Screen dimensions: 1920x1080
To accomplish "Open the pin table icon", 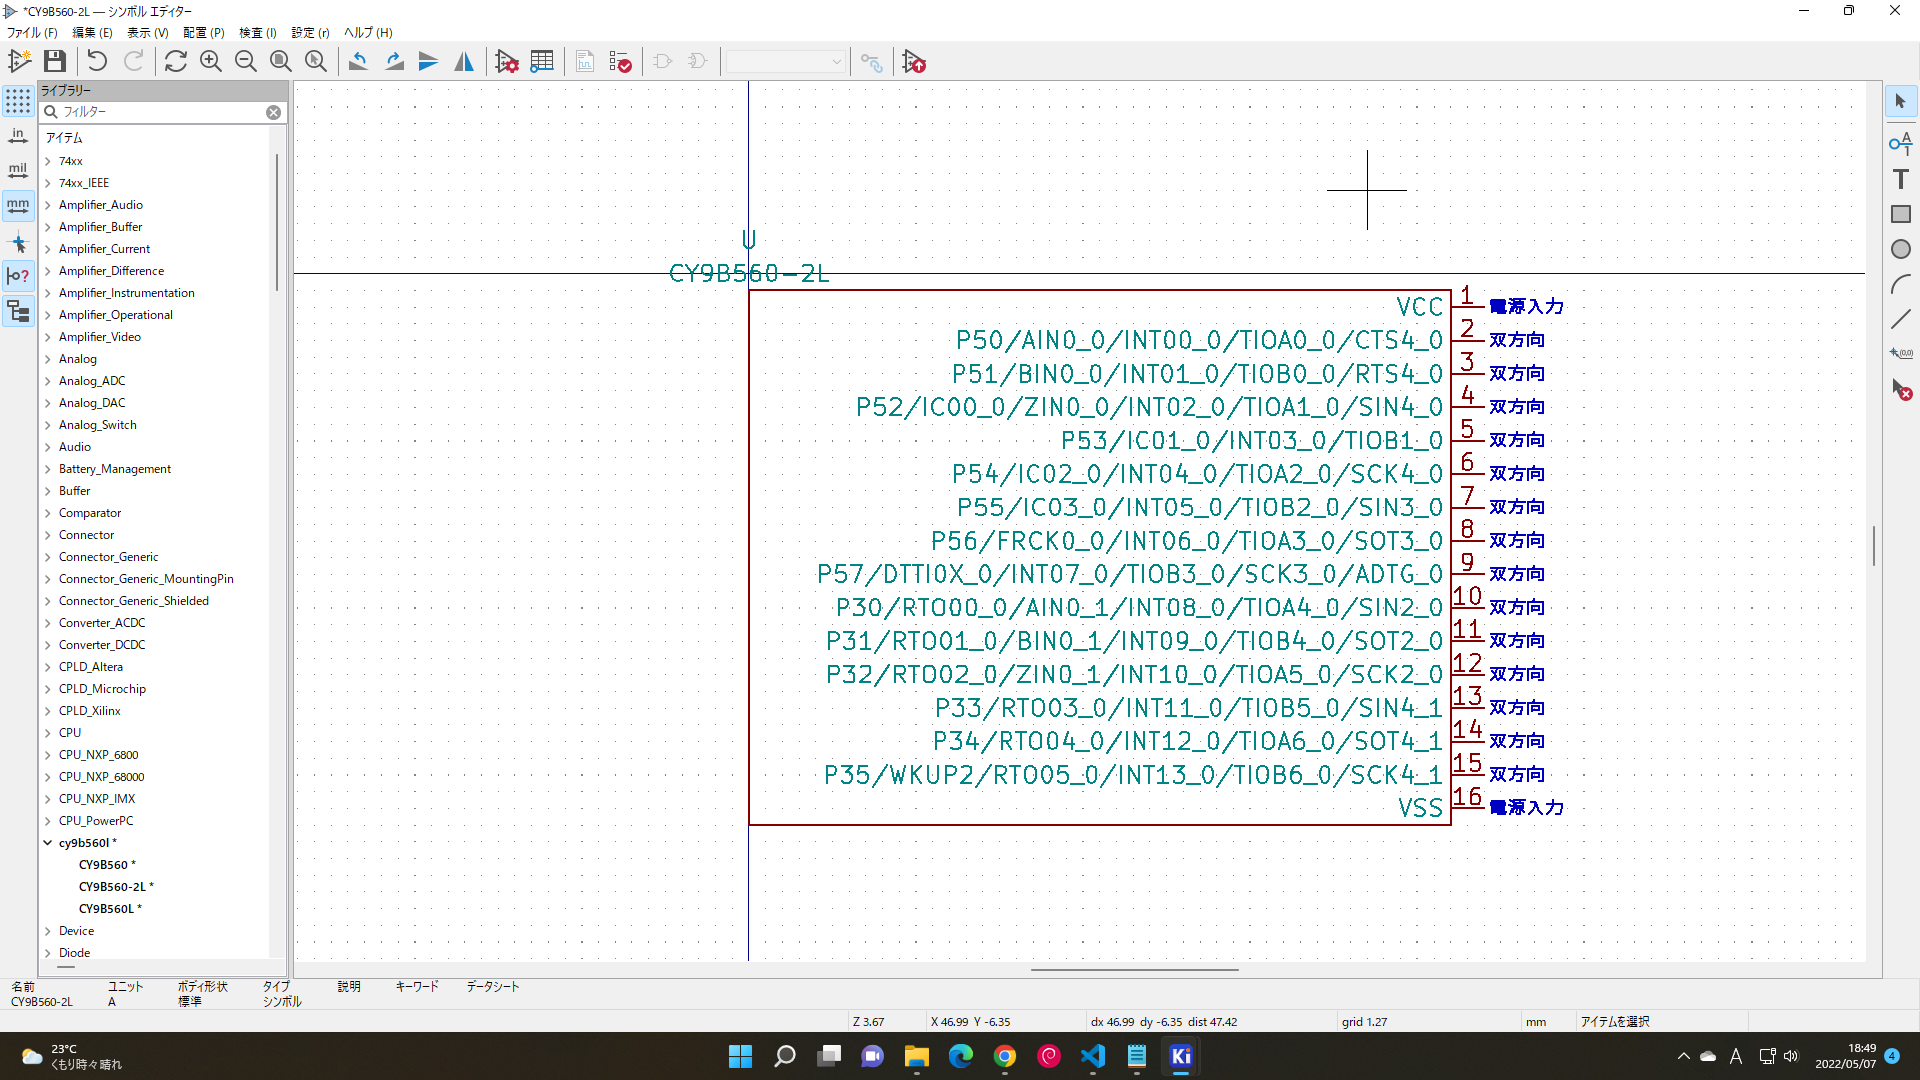I will click(x=542, y=62).
